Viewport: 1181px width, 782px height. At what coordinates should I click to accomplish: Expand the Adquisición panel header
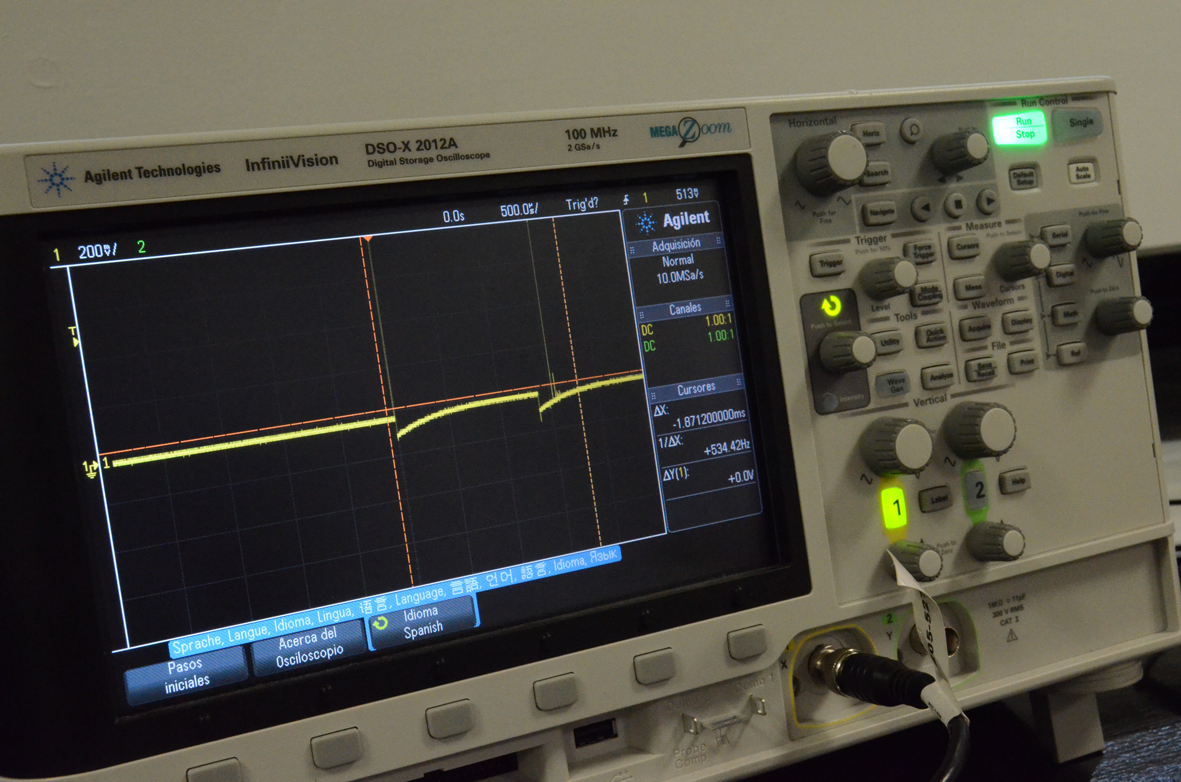[676, 244]
